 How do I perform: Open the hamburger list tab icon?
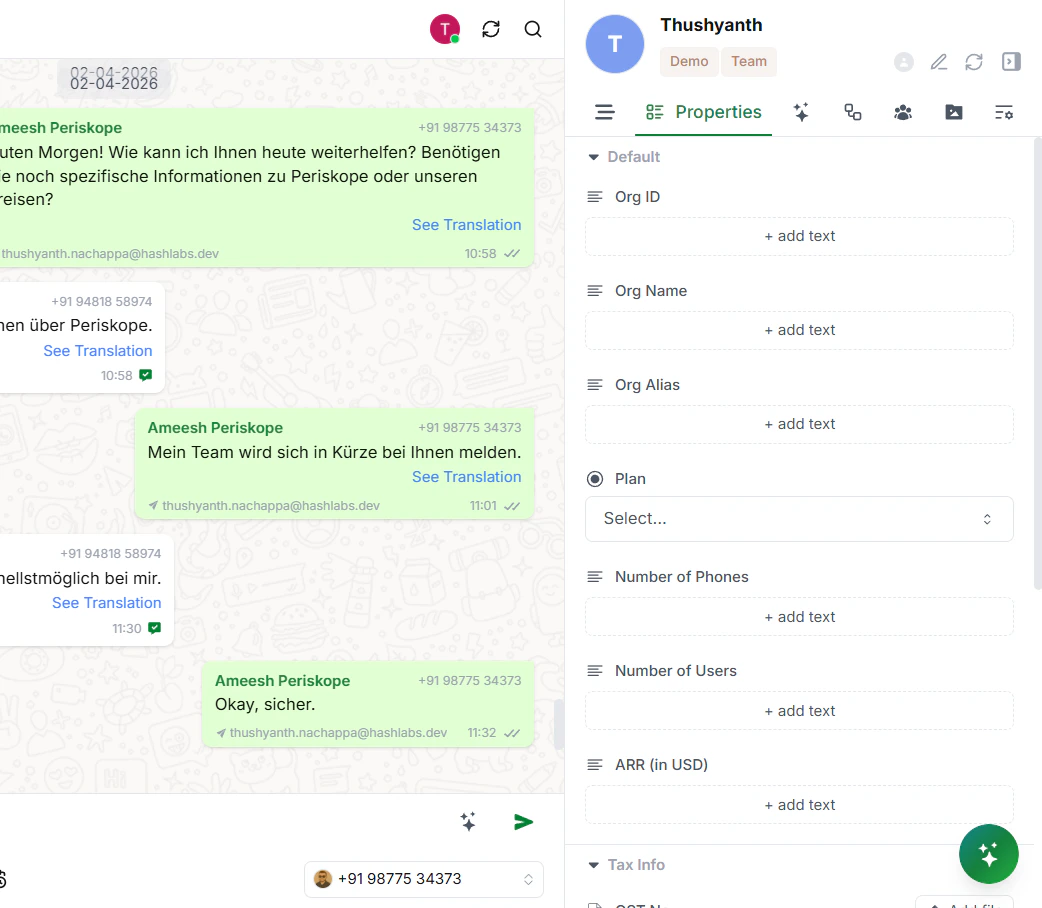(x=605, y=112)
